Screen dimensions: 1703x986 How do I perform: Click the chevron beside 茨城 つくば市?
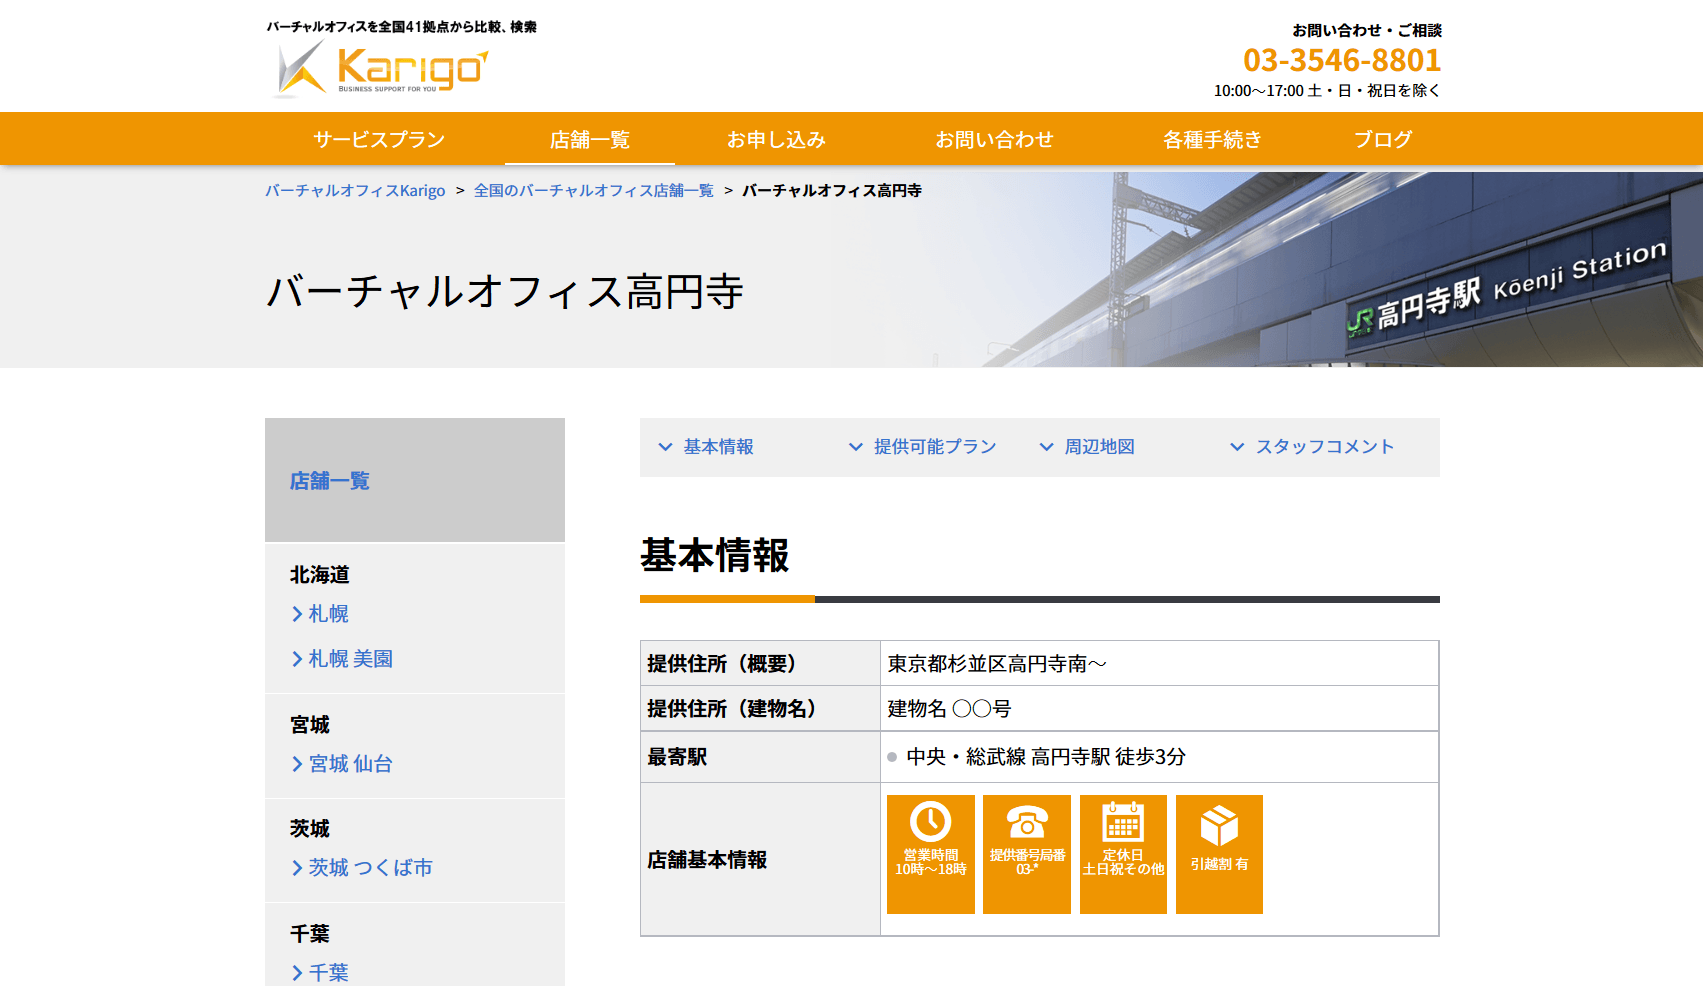[x=297, y=868]
